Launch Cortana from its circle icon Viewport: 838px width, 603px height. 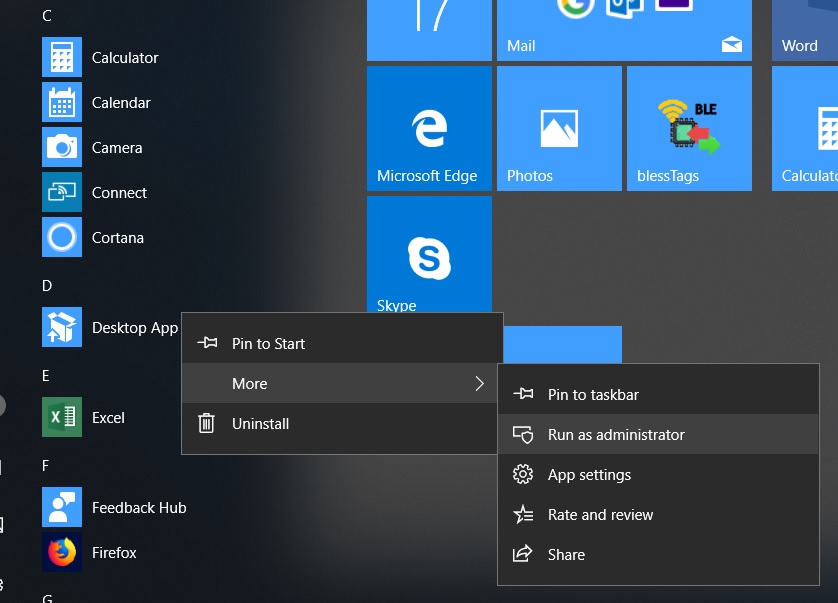pyautogui.click(x=62, y=237)
